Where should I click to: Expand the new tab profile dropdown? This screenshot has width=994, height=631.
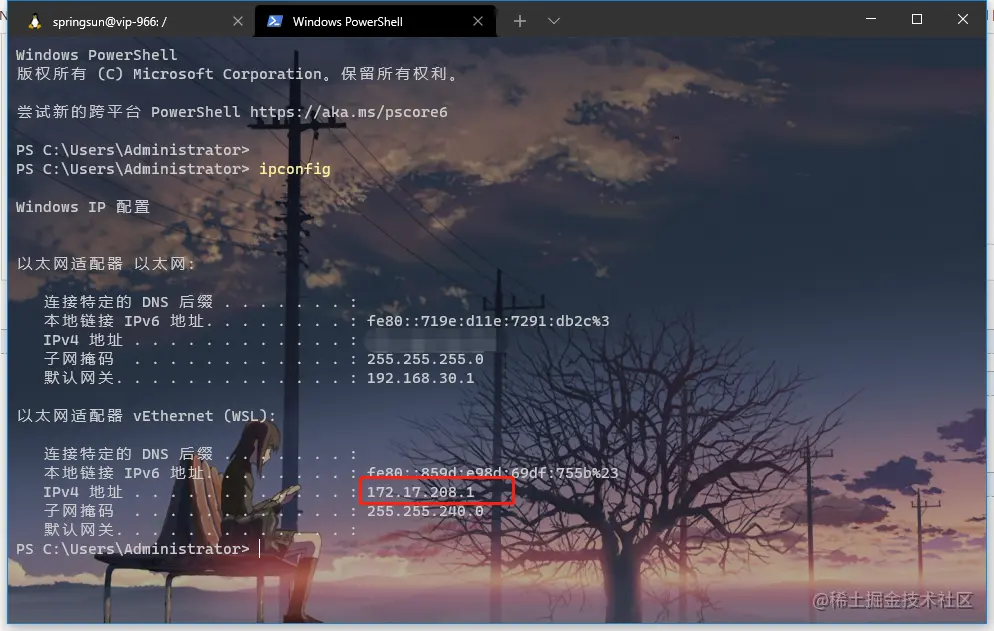coord(554,22)
